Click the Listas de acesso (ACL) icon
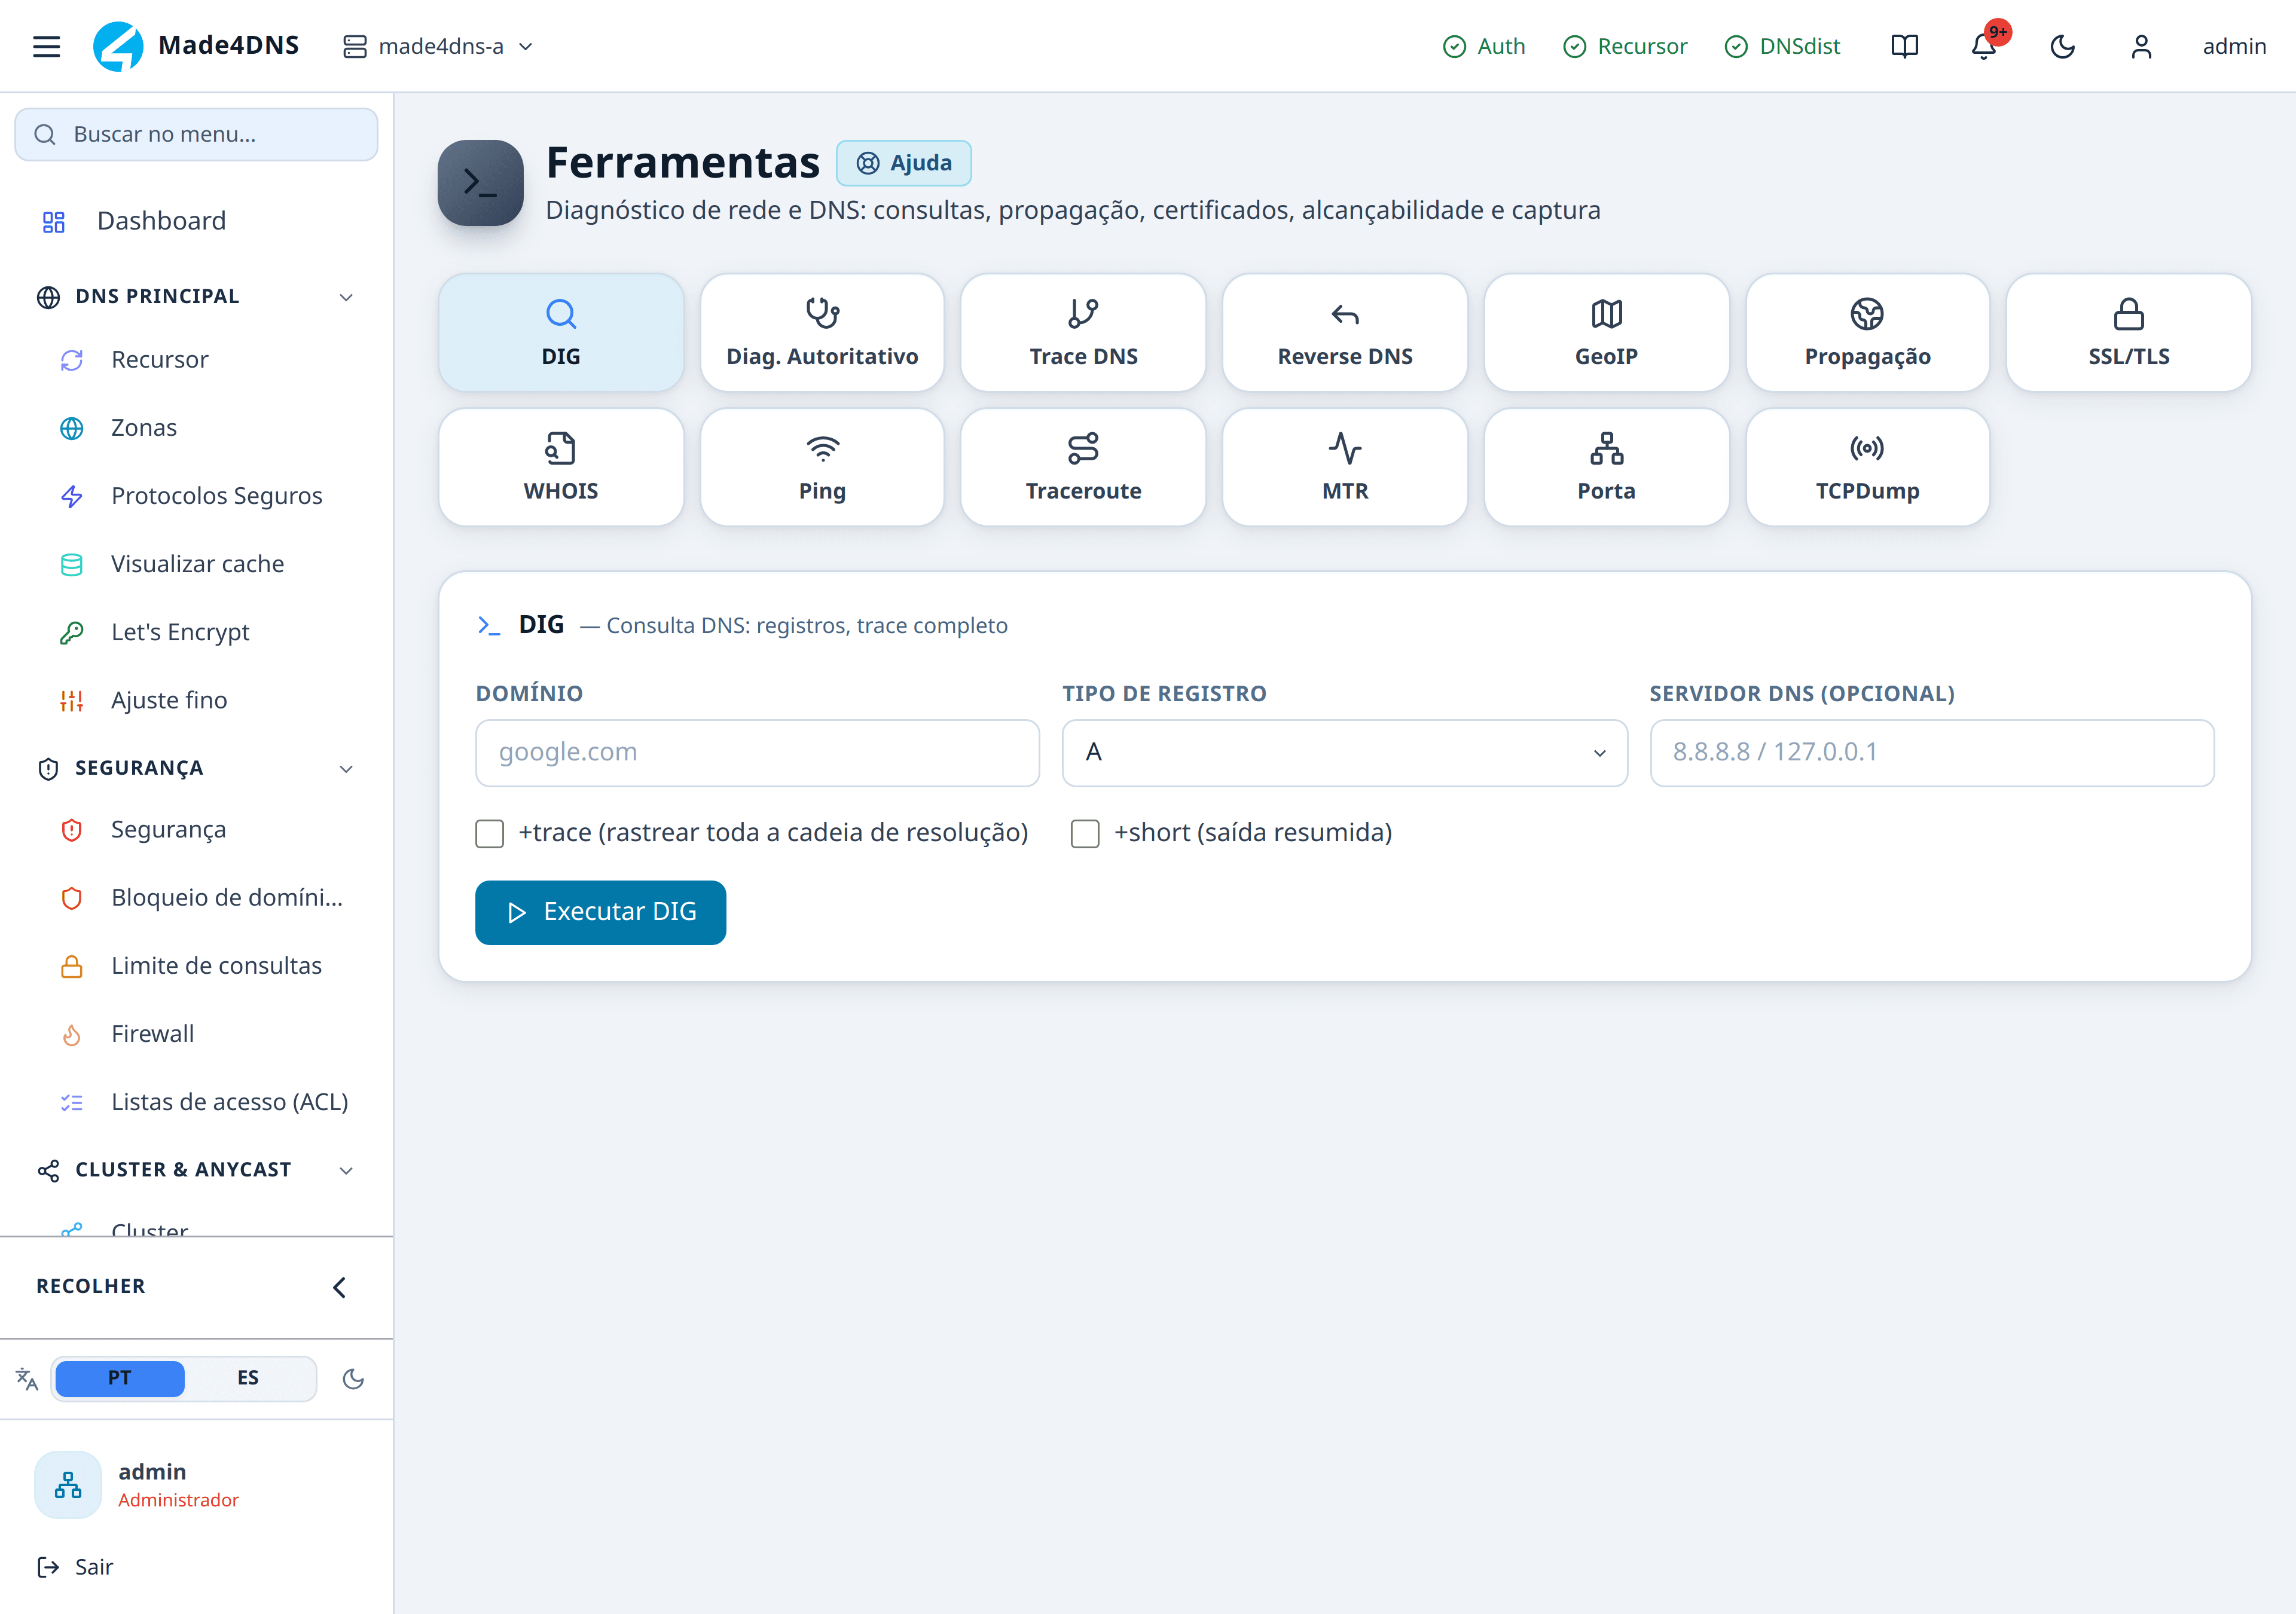Image resolution: width=2296 pixels, height=1614 pixels. click(x=72, y=1103)
